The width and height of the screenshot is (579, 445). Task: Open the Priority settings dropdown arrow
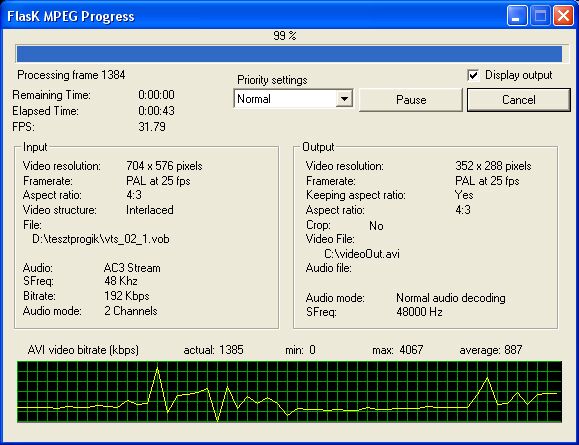[344, 99]
